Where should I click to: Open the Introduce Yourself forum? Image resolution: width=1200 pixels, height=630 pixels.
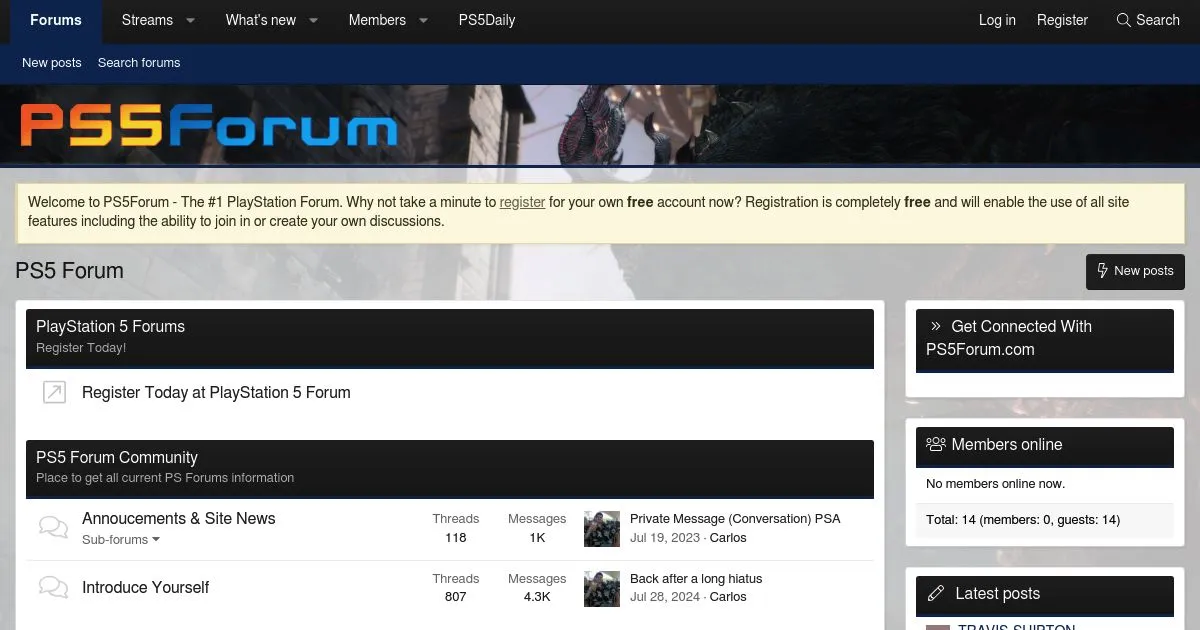click(x=145, y=587)
